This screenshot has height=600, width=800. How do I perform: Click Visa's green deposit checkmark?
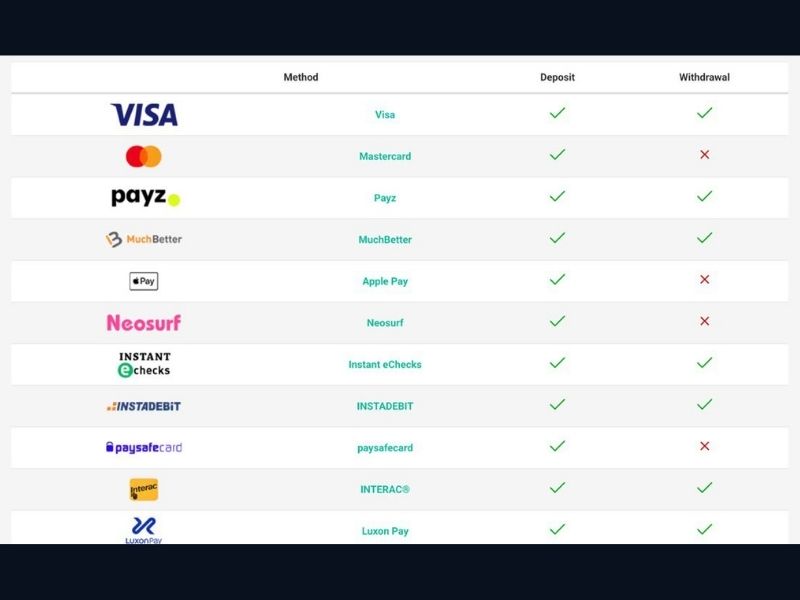click(x=557, y=113)
